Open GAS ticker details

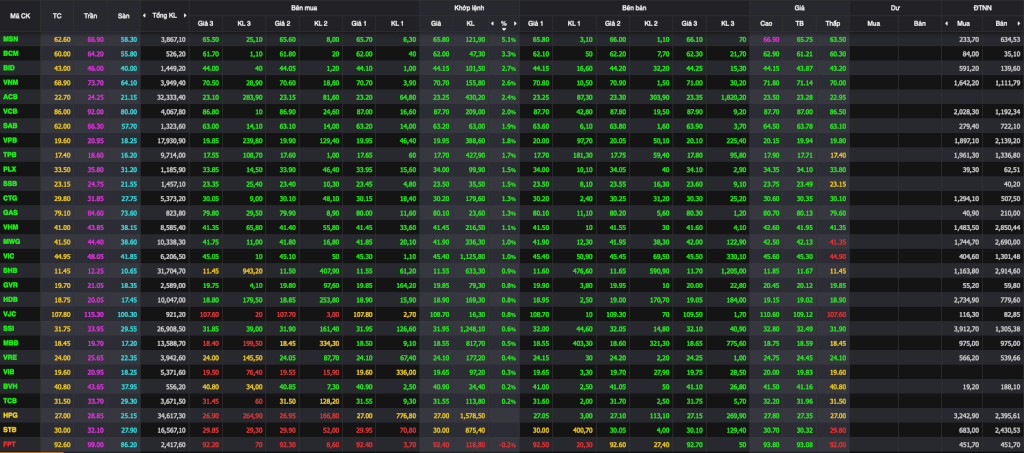click(x=10, y=211)
